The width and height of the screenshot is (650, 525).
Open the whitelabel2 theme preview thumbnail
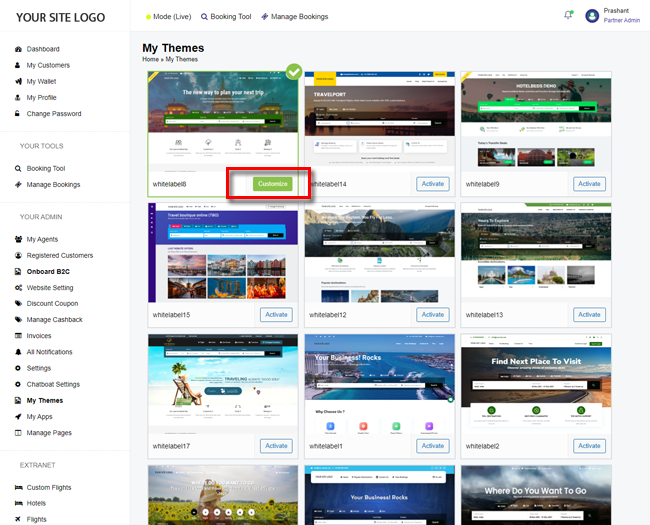tap(536, 384)
